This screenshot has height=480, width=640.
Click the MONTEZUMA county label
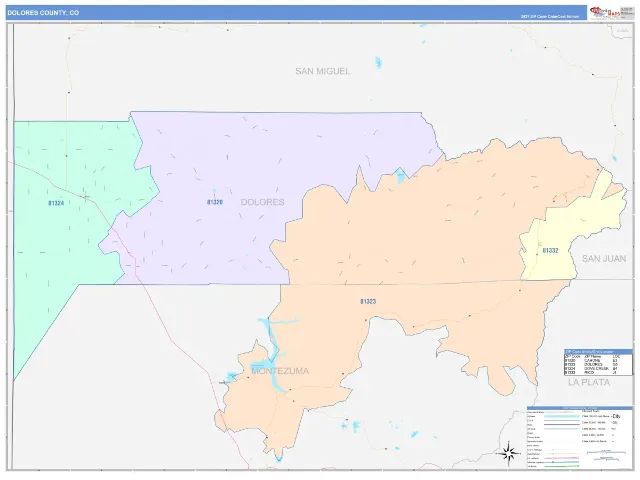280,371
